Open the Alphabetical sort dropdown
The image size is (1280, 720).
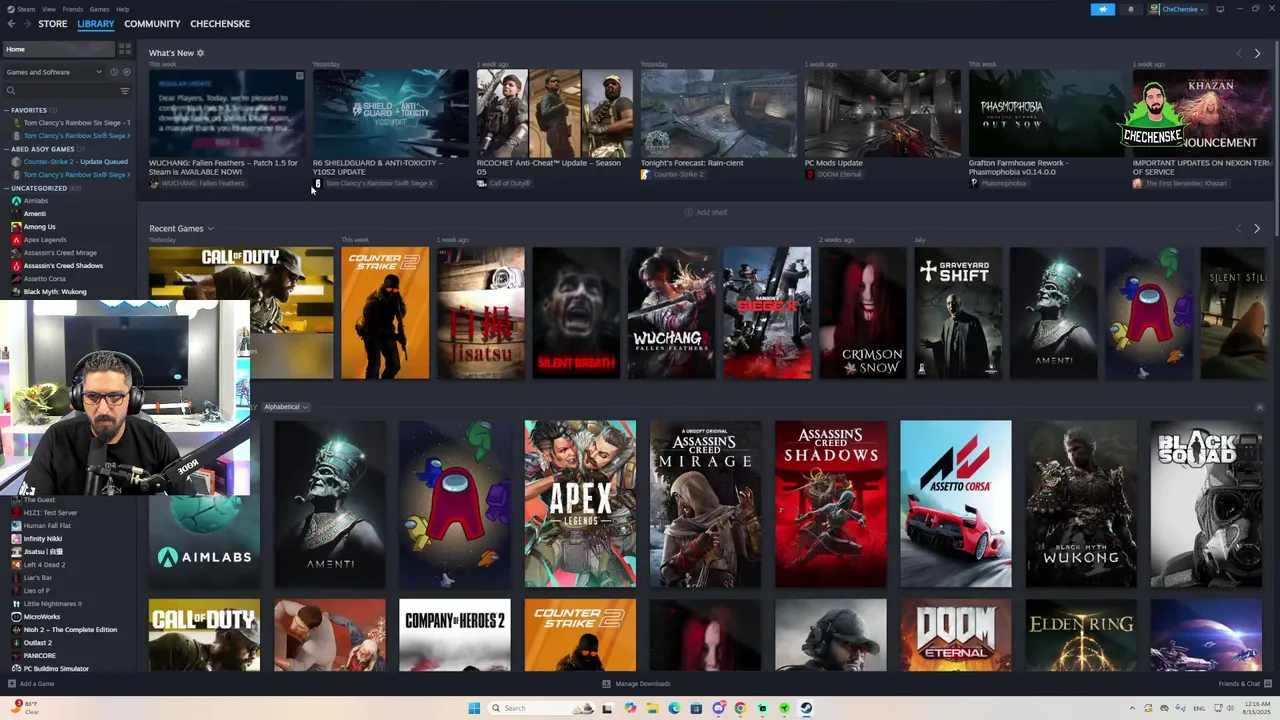coord(285,407)
